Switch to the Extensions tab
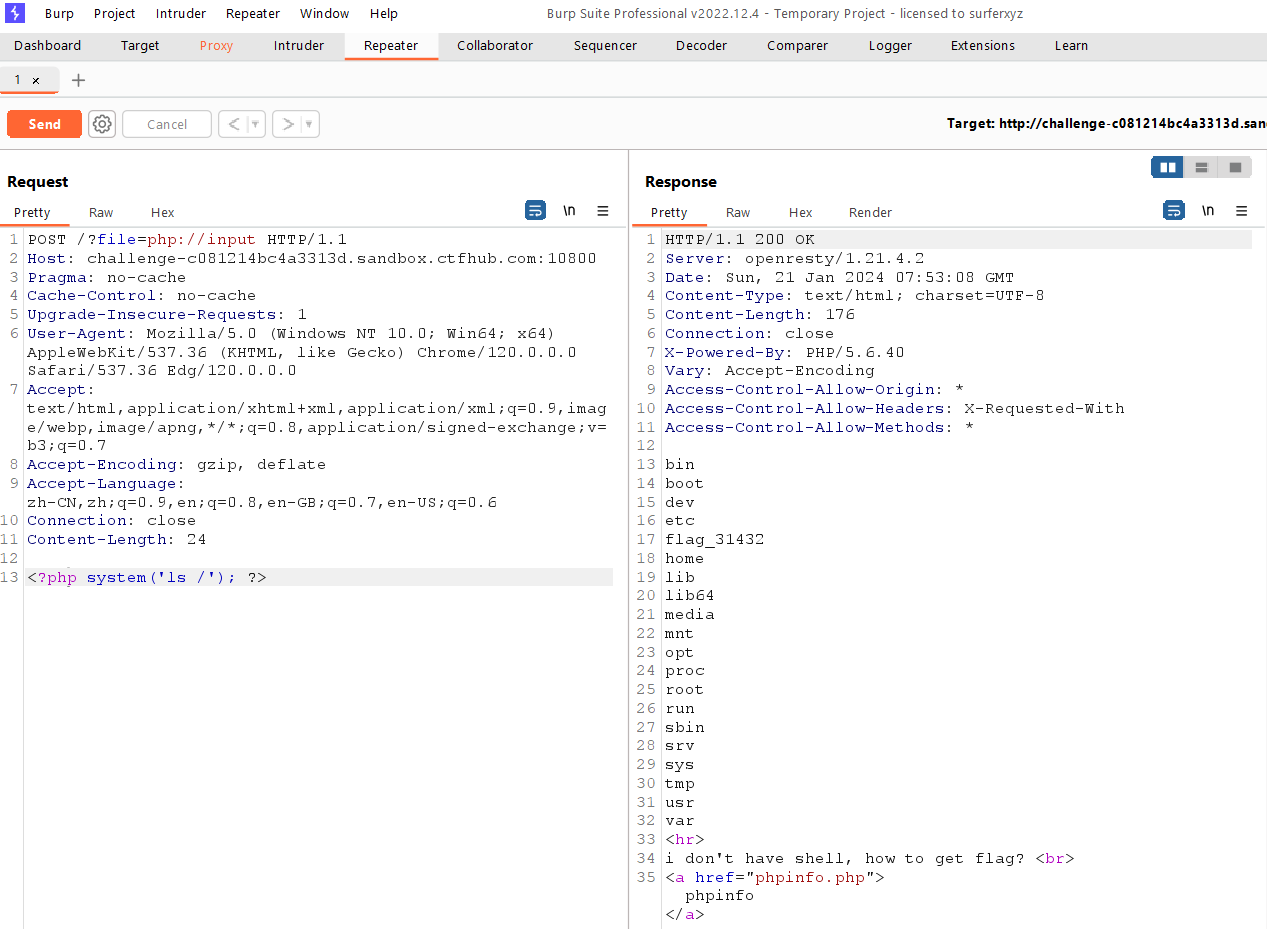Screen dimensions: 1267x929 (983, 46)
